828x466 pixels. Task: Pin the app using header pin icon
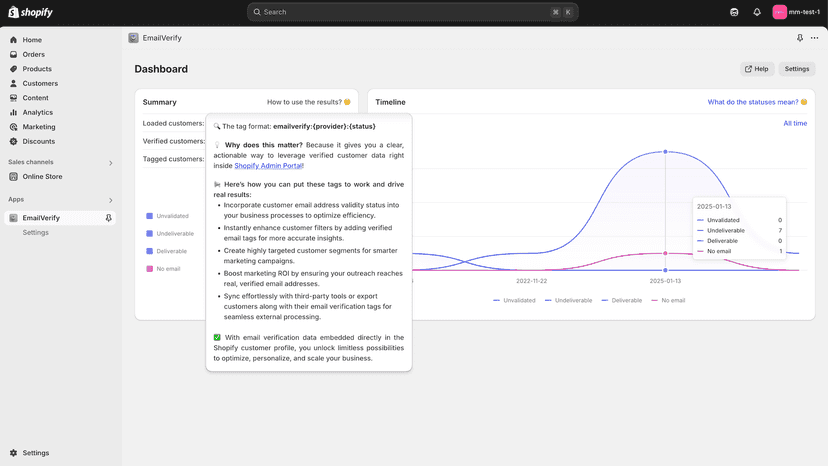(x=799, y=38)
